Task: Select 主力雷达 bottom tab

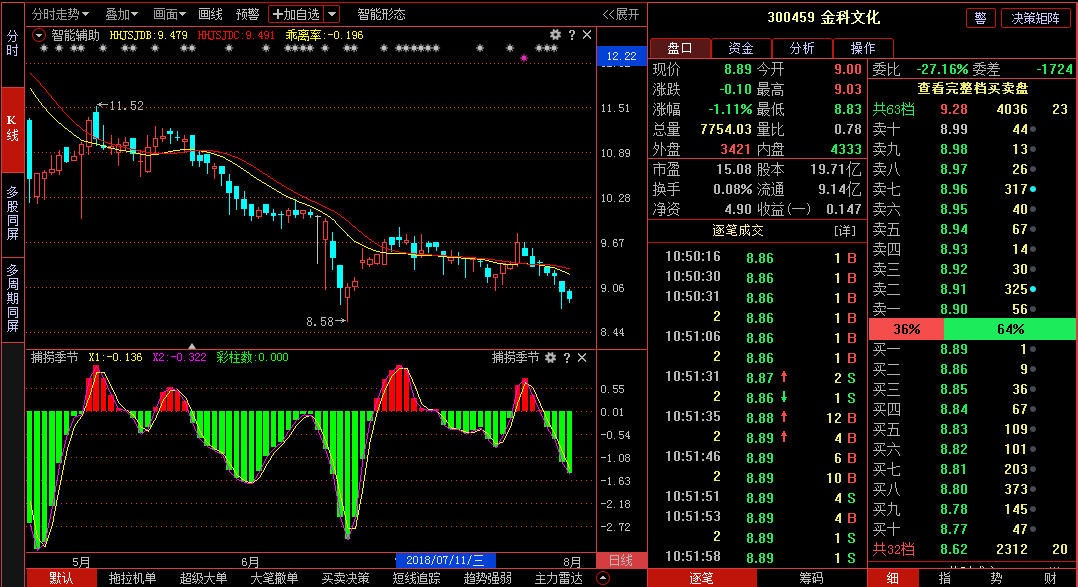Action: pos(558,578)
